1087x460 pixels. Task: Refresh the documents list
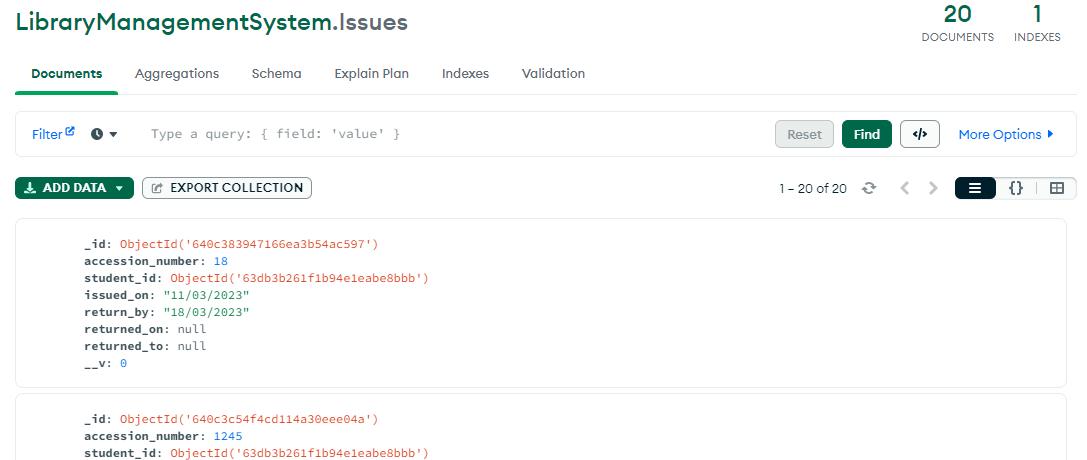pyautogui.click(x=869, y=188)
